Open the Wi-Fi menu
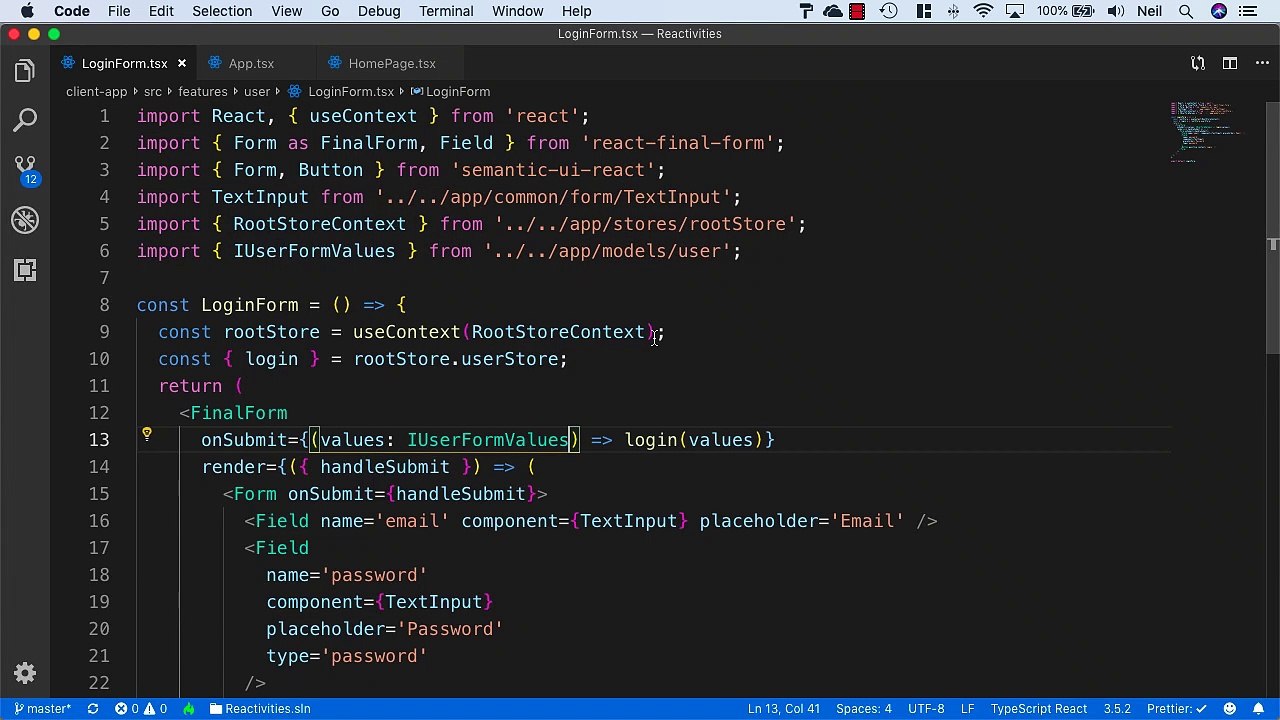 (984, 11)
